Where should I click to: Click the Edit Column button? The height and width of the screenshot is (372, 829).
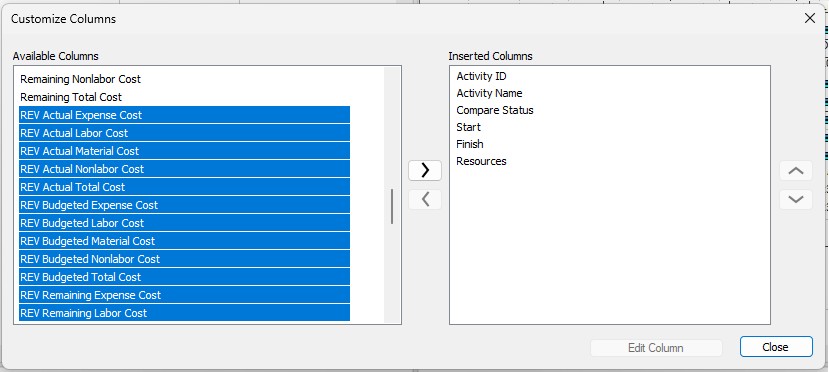[656, 348]
